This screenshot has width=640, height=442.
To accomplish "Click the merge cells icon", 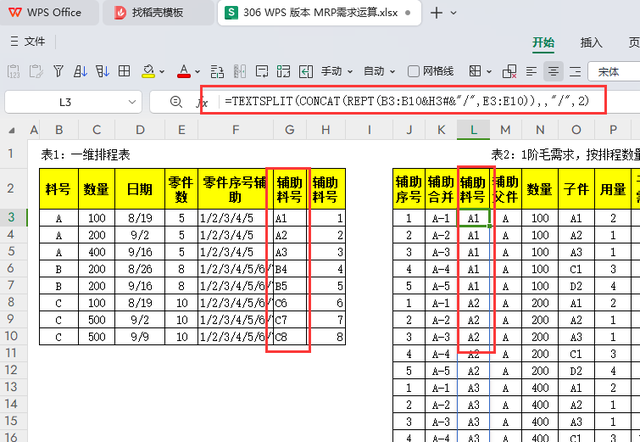I will click(x=283, y=71).
